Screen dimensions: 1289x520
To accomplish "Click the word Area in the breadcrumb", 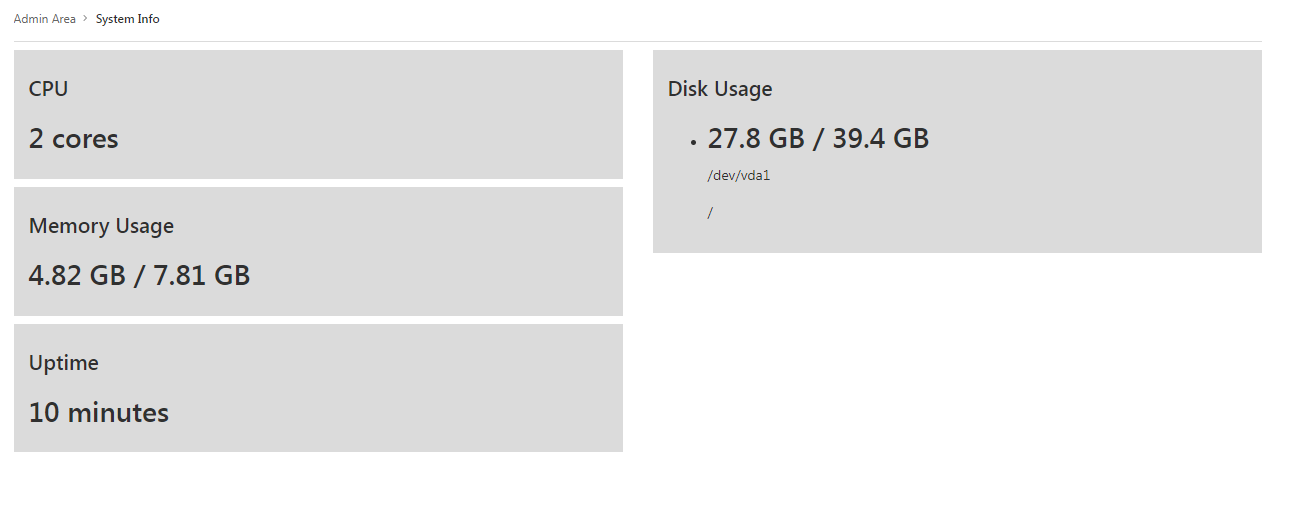I will 64,19.
